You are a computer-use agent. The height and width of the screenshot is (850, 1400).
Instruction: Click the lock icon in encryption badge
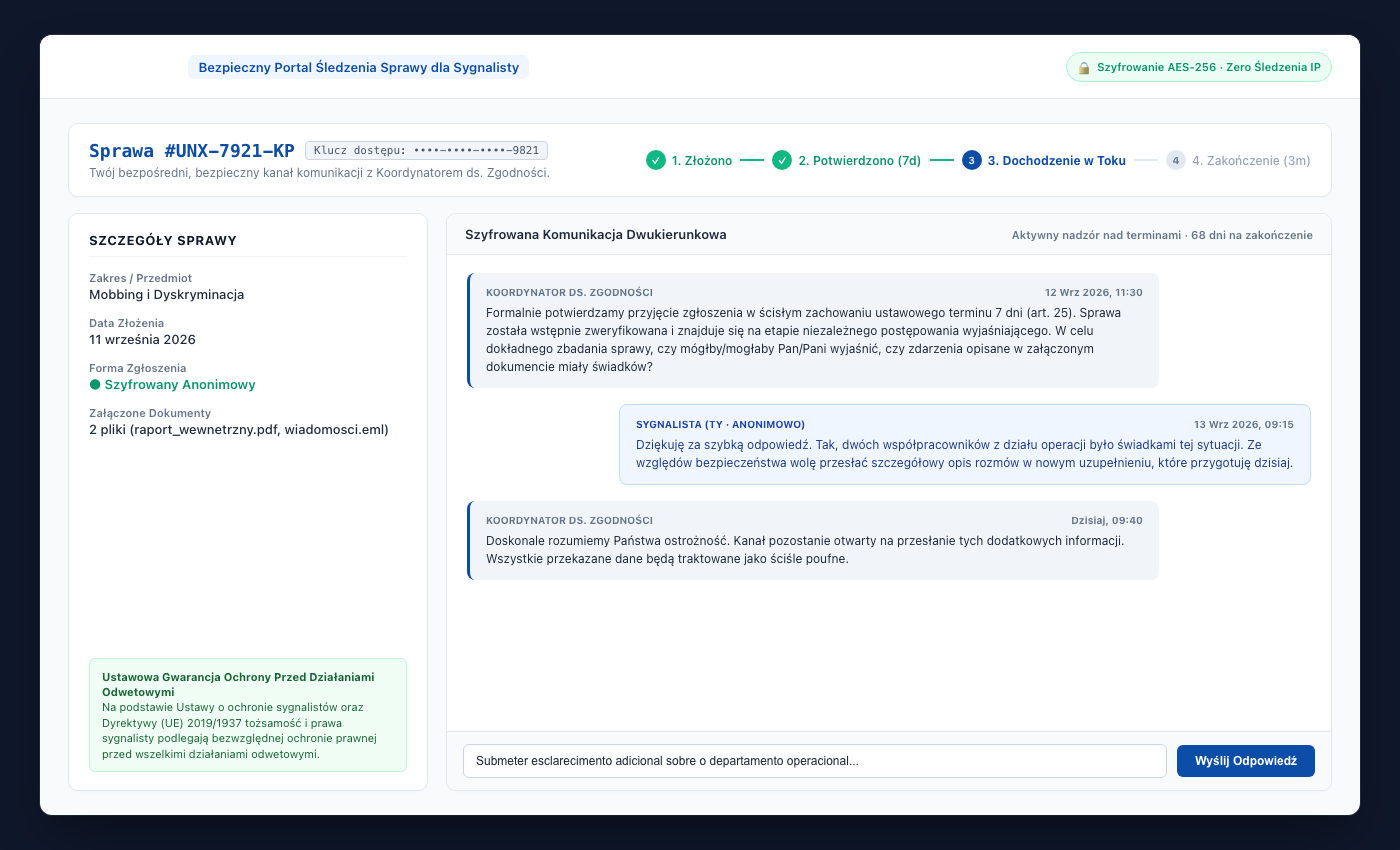point(1084,67)
